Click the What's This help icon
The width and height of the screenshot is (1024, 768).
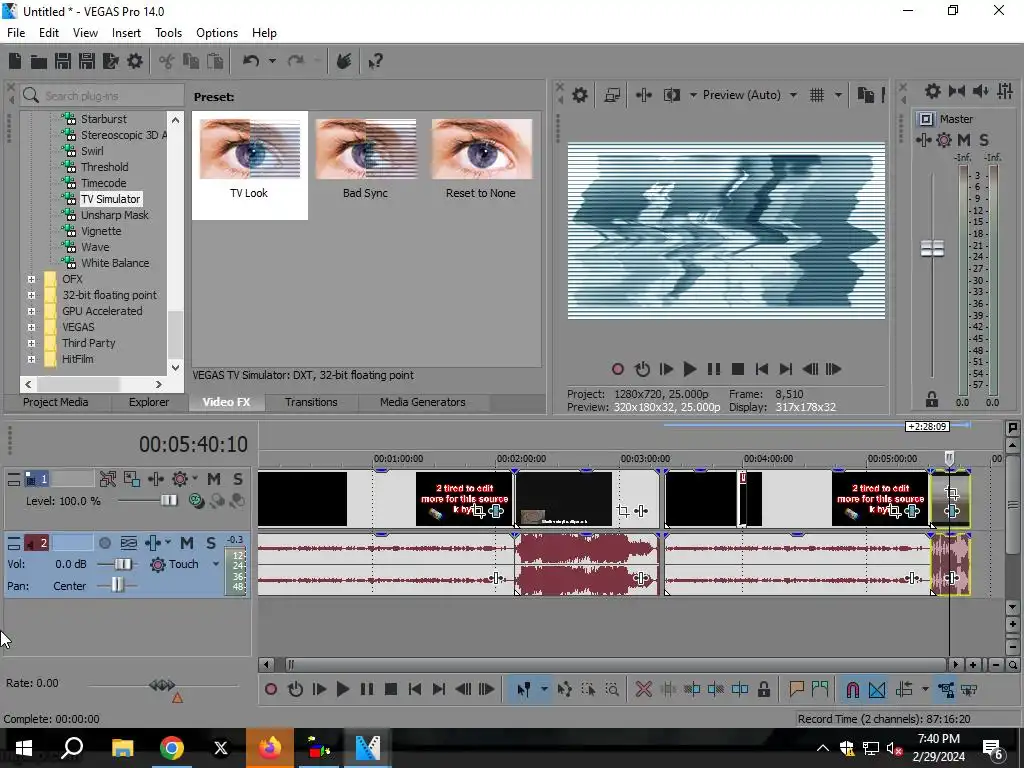click(375, 61)
